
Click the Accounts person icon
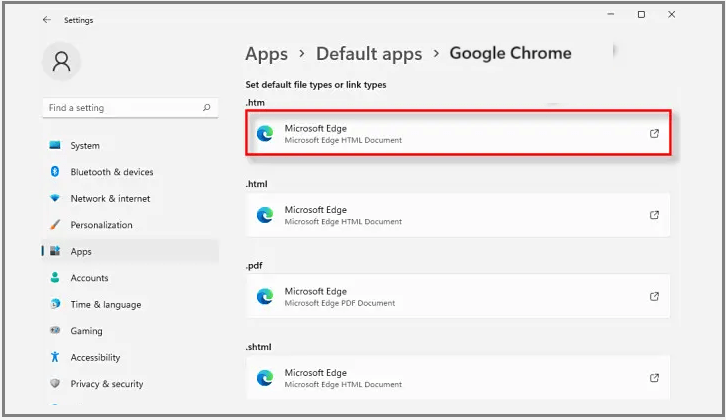55,277
